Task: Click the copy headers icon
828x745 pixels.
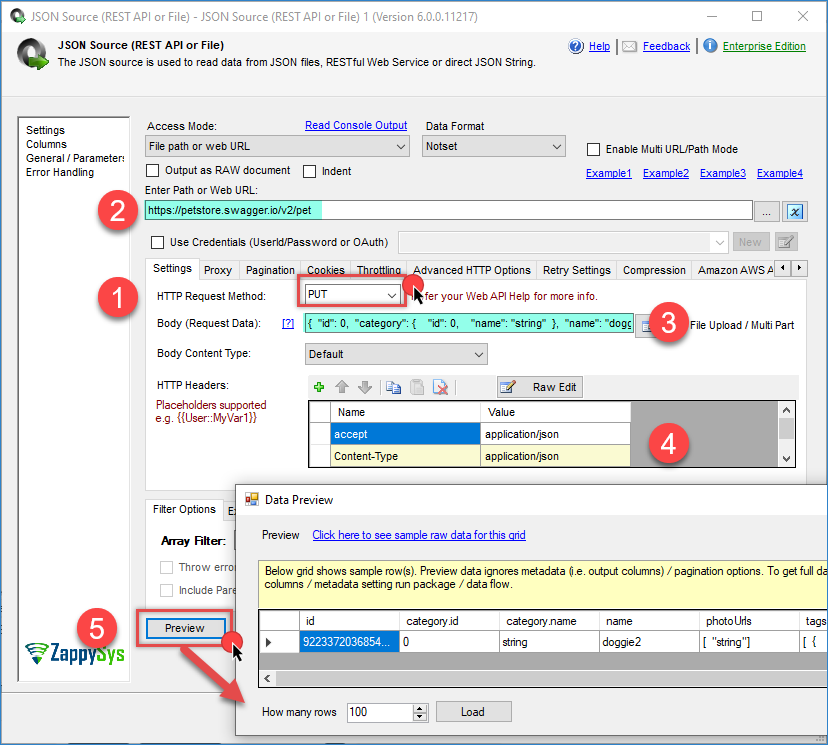Action: pos(393,388)
